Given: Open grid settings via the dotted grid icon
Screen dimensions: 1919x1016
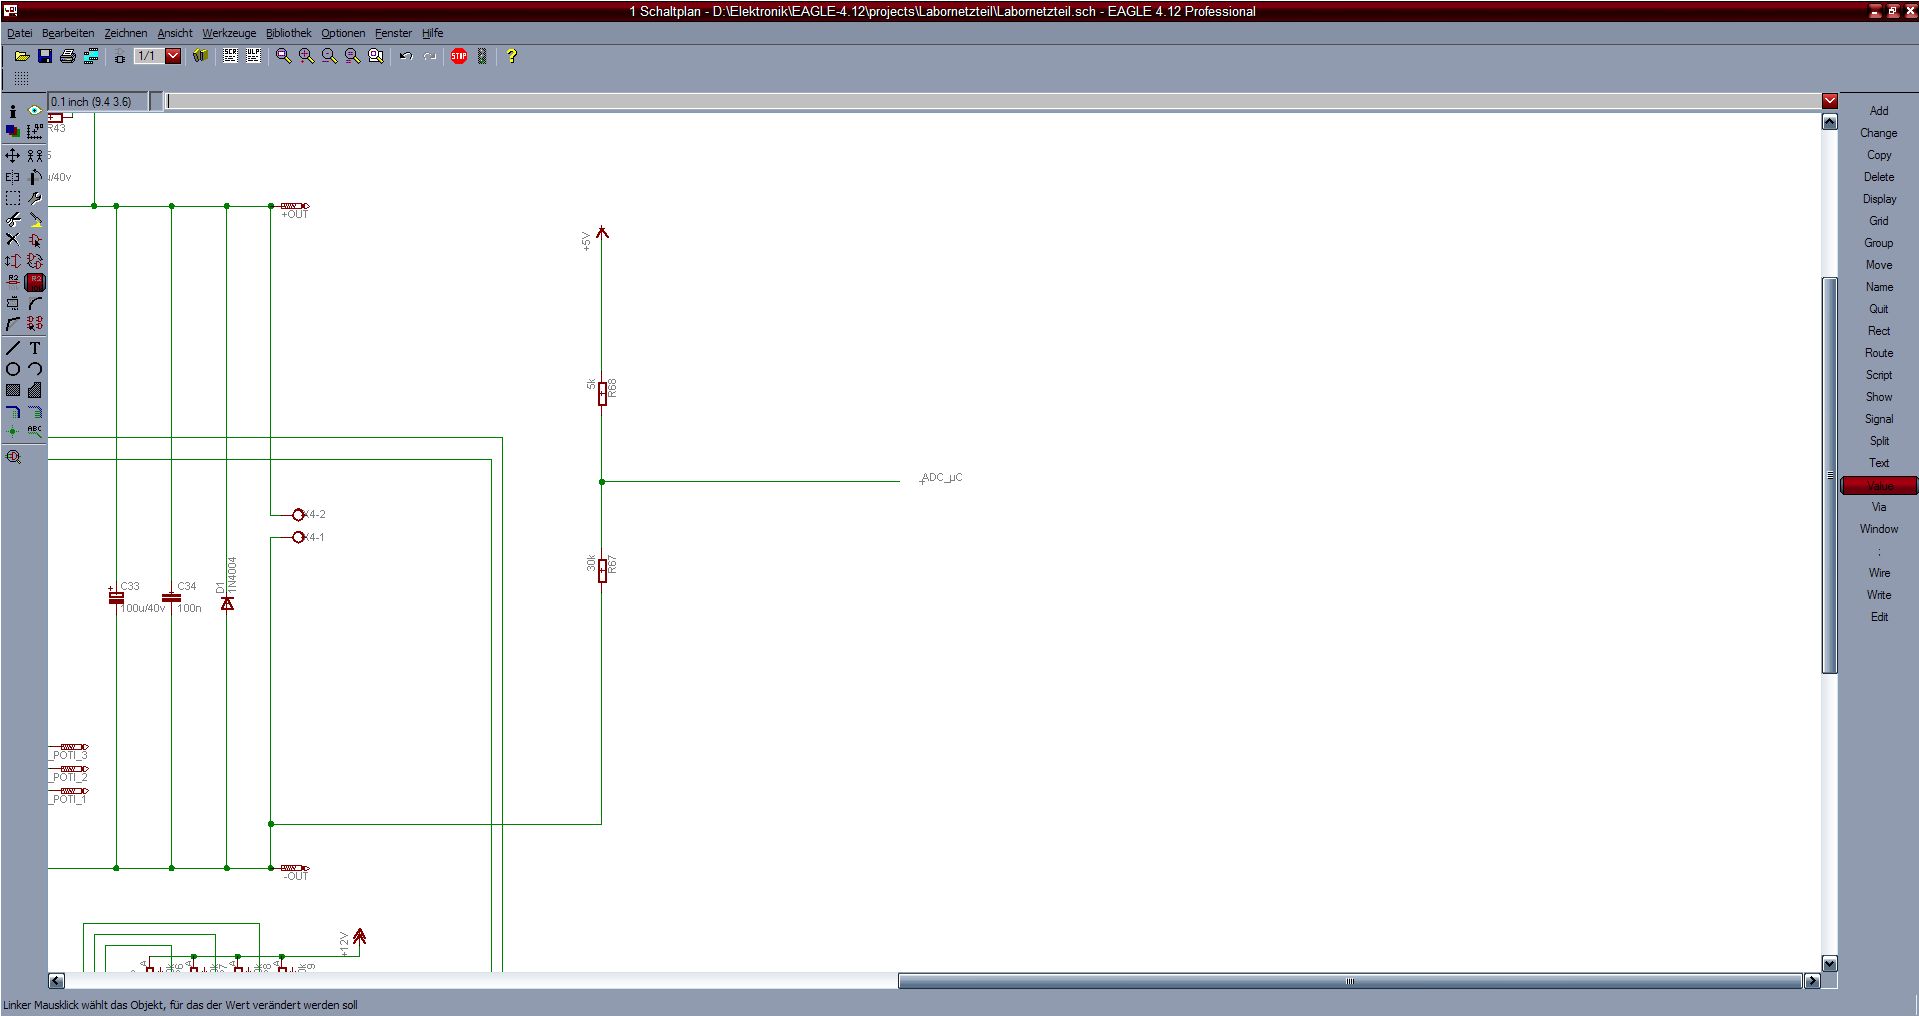Looking at the screenshot, I should pyautogui.click(x=21, y=79).
